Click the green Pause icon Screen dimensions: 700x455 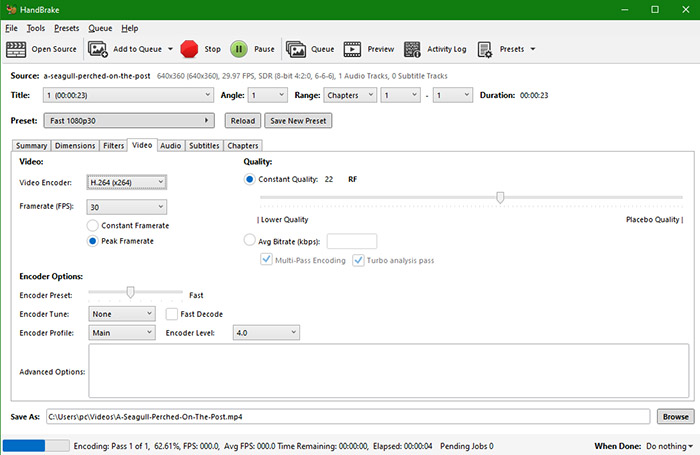(x=239, y=49)
